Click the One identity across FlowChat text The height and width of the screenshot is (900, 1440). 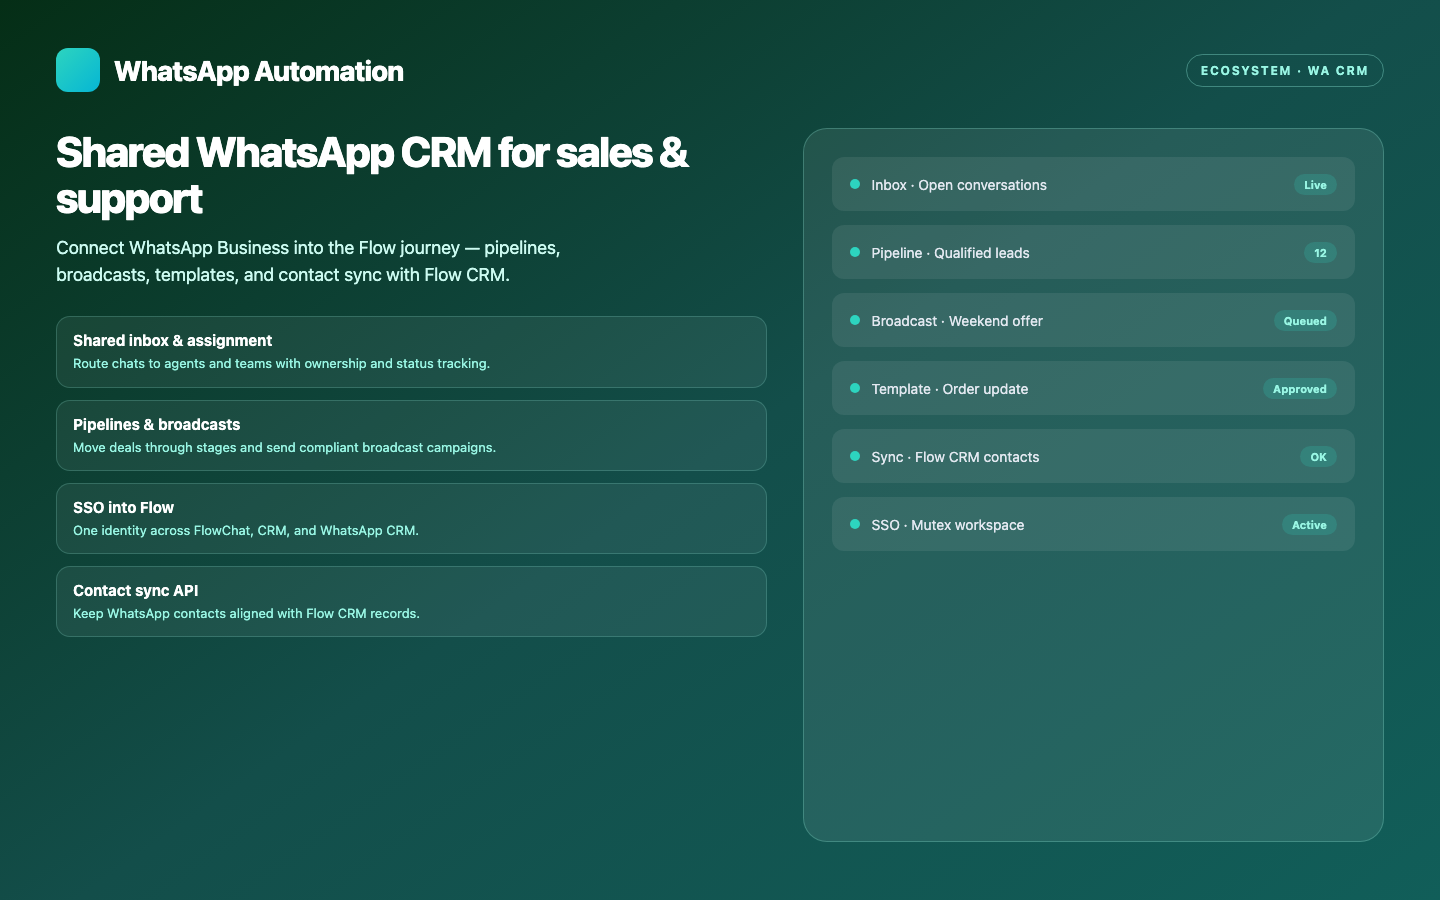click(x=246, y=531)
